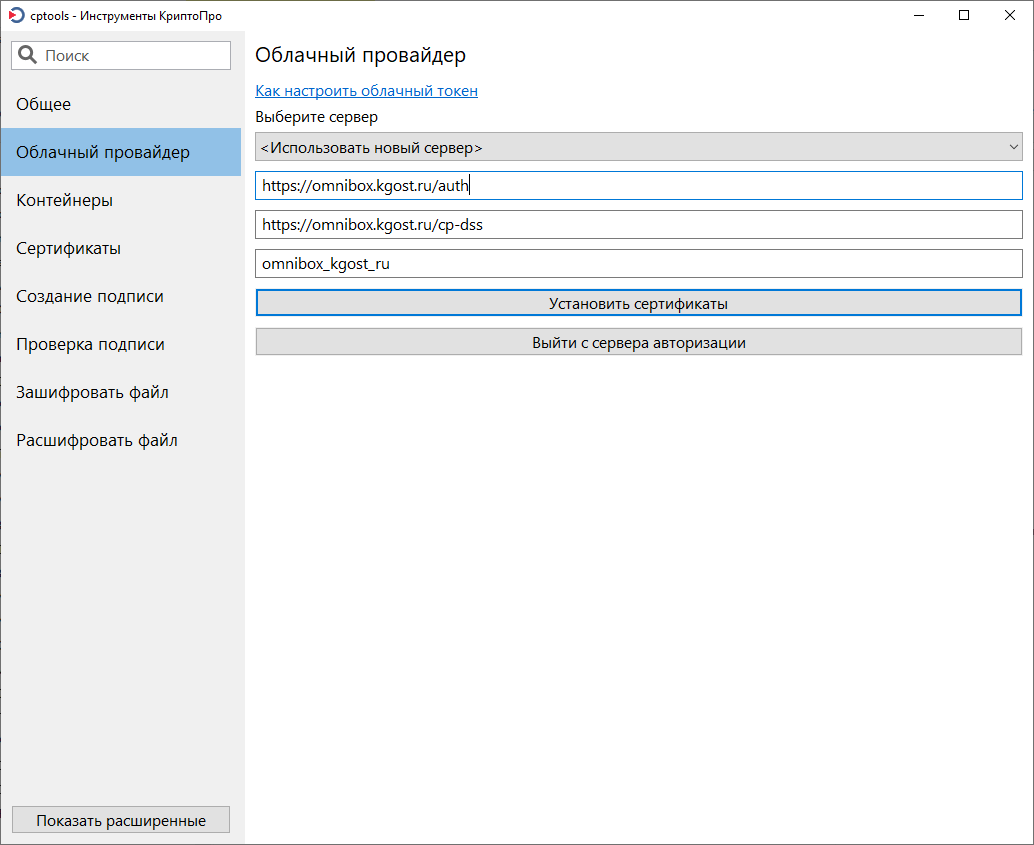Select Зашифровать файл in sidebar
This screenshot has height=845, width=1034.
pyautogui.click(x=93, y=392)
